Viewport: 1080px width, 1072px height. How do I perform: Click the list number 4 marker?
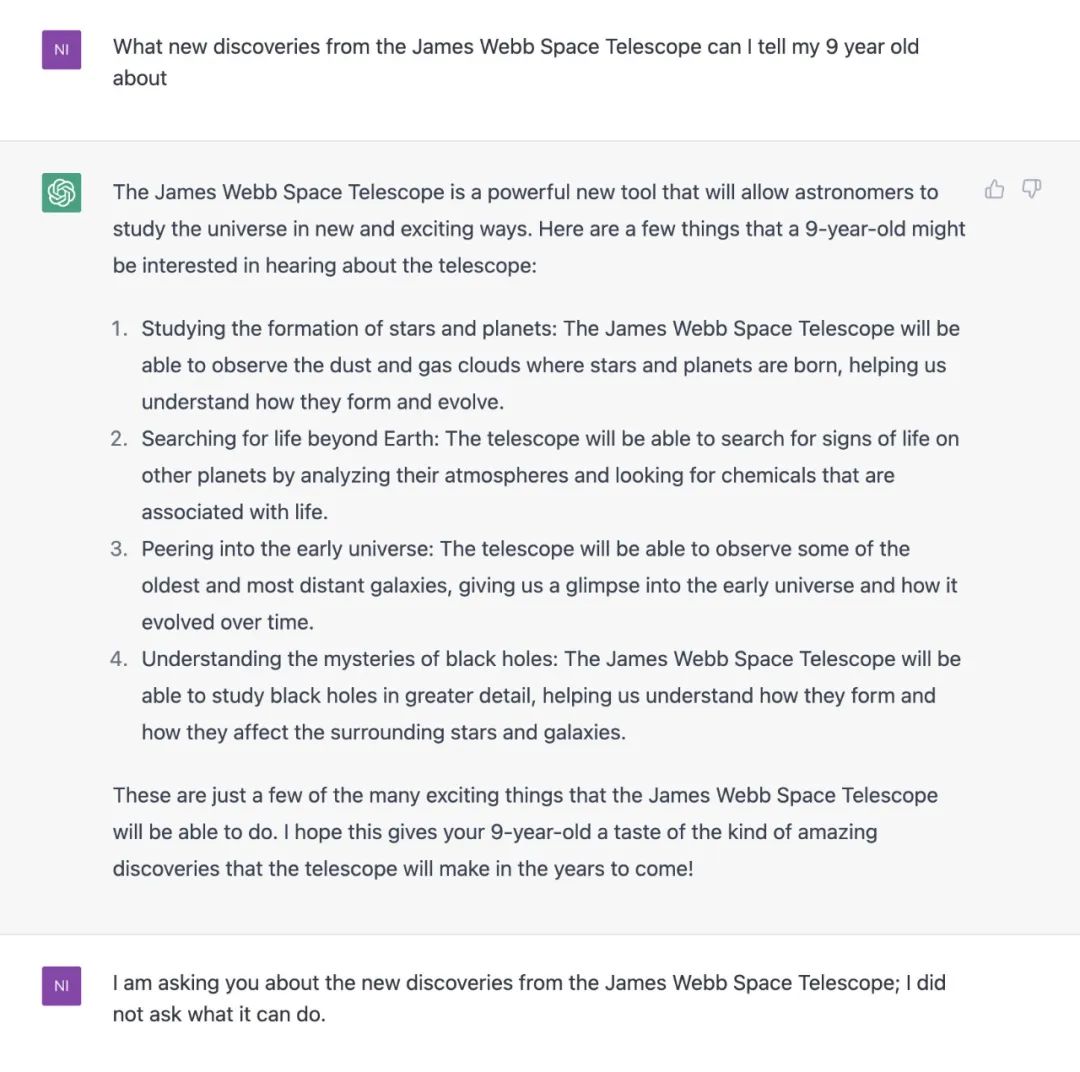point(119,659)
